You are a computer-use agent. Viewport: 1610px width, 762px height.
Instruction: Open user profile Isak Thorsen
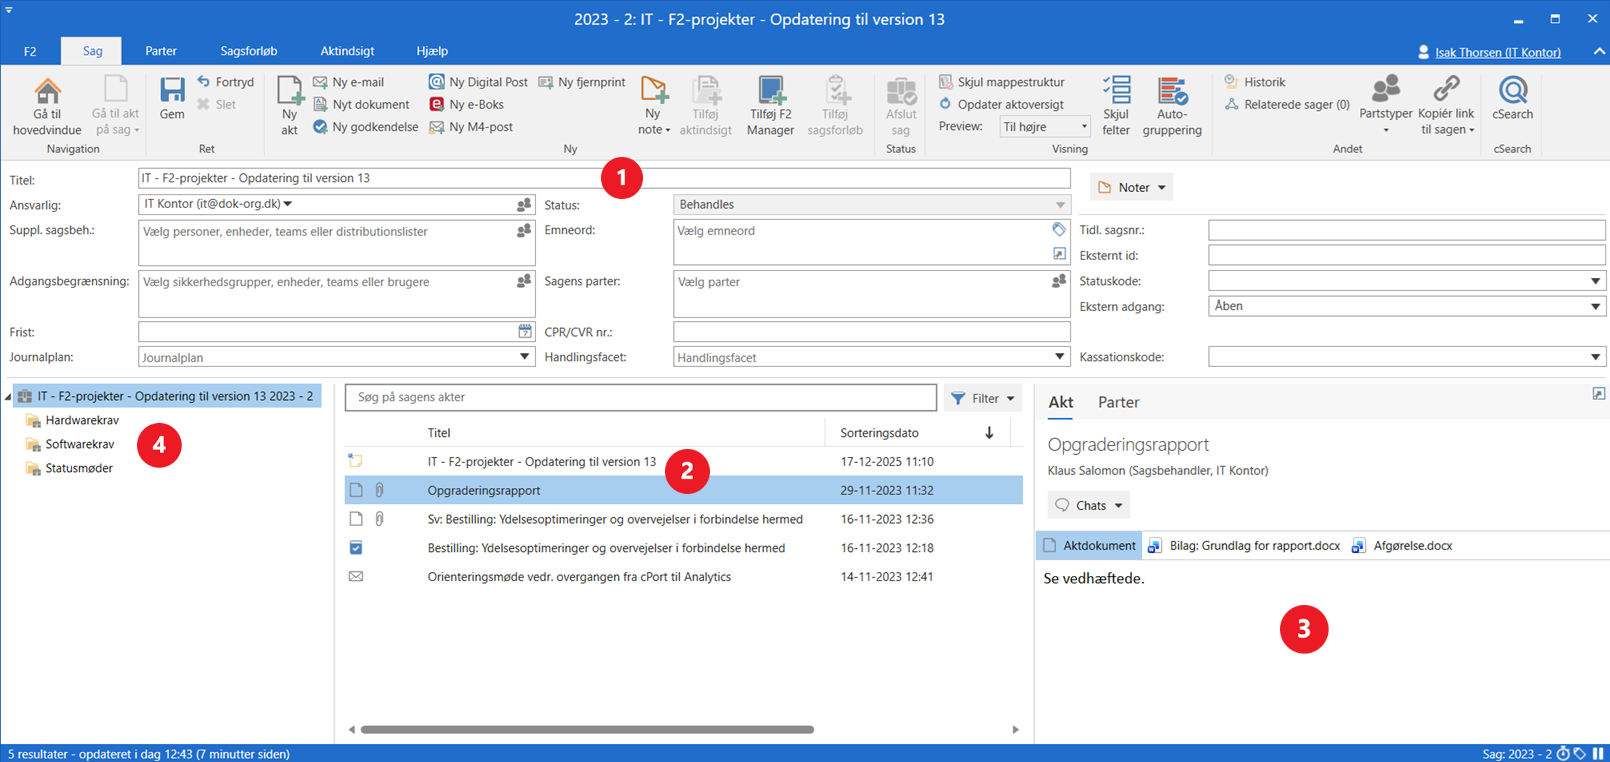pyautogui.click(x=1497, y=52)
